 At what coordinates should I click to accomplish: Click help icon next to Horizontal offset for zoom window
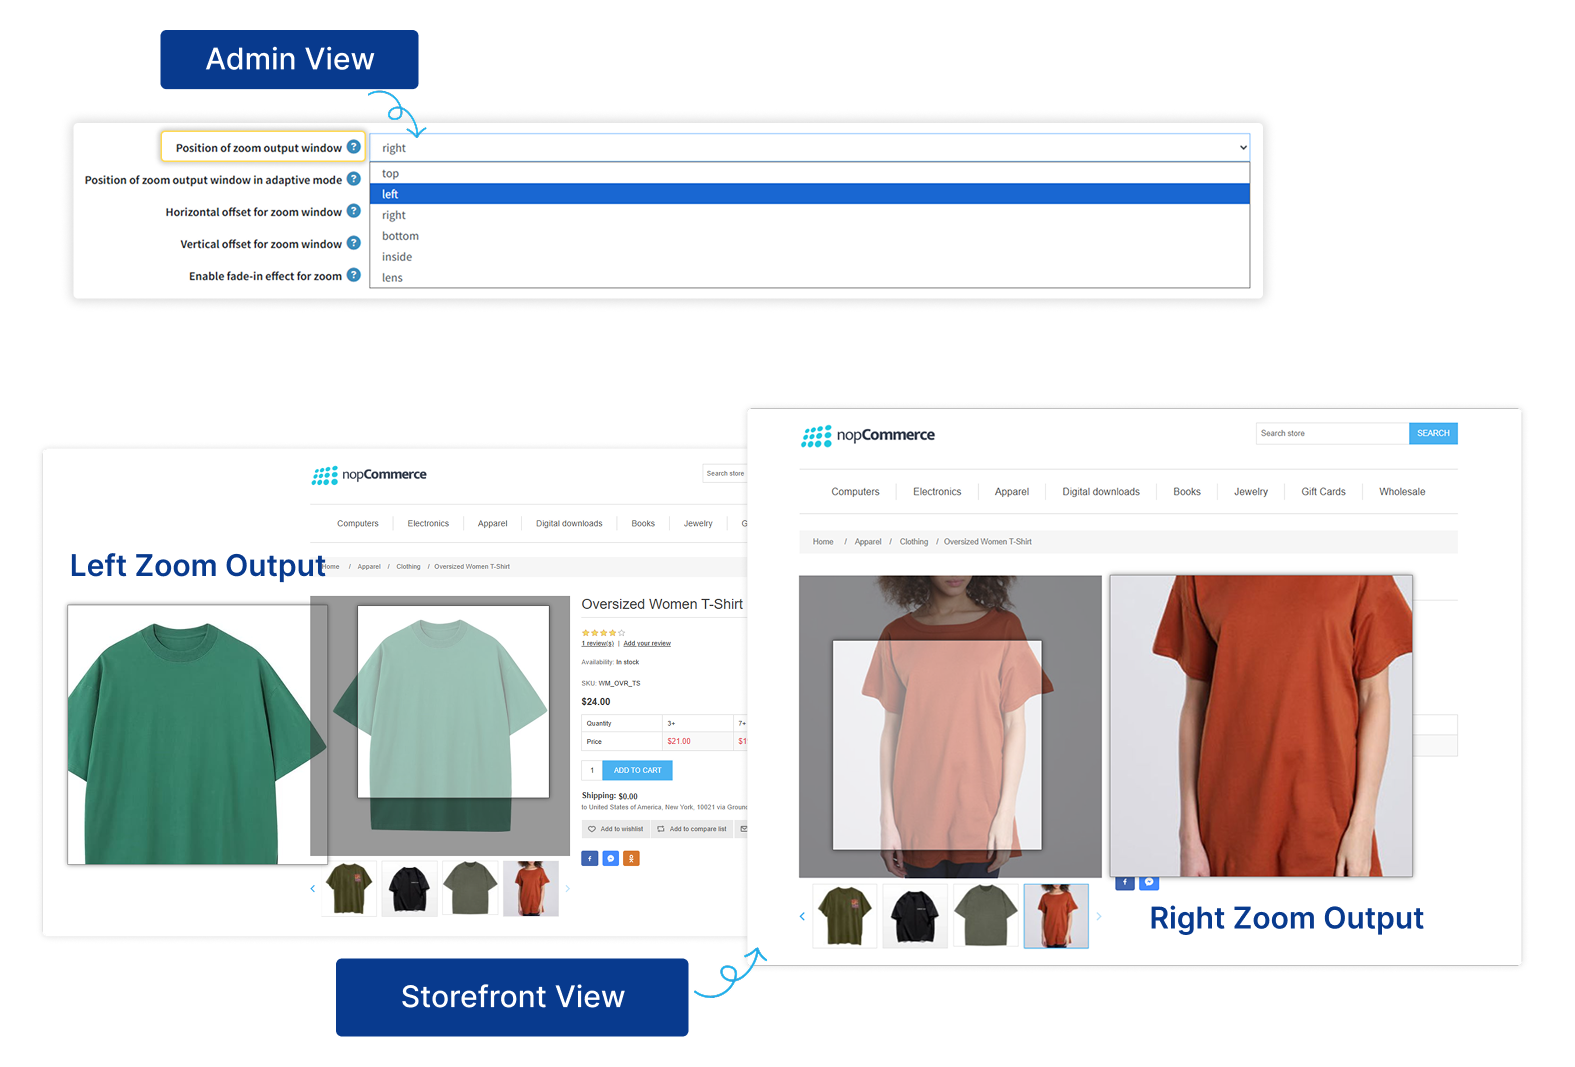(353, 211)
